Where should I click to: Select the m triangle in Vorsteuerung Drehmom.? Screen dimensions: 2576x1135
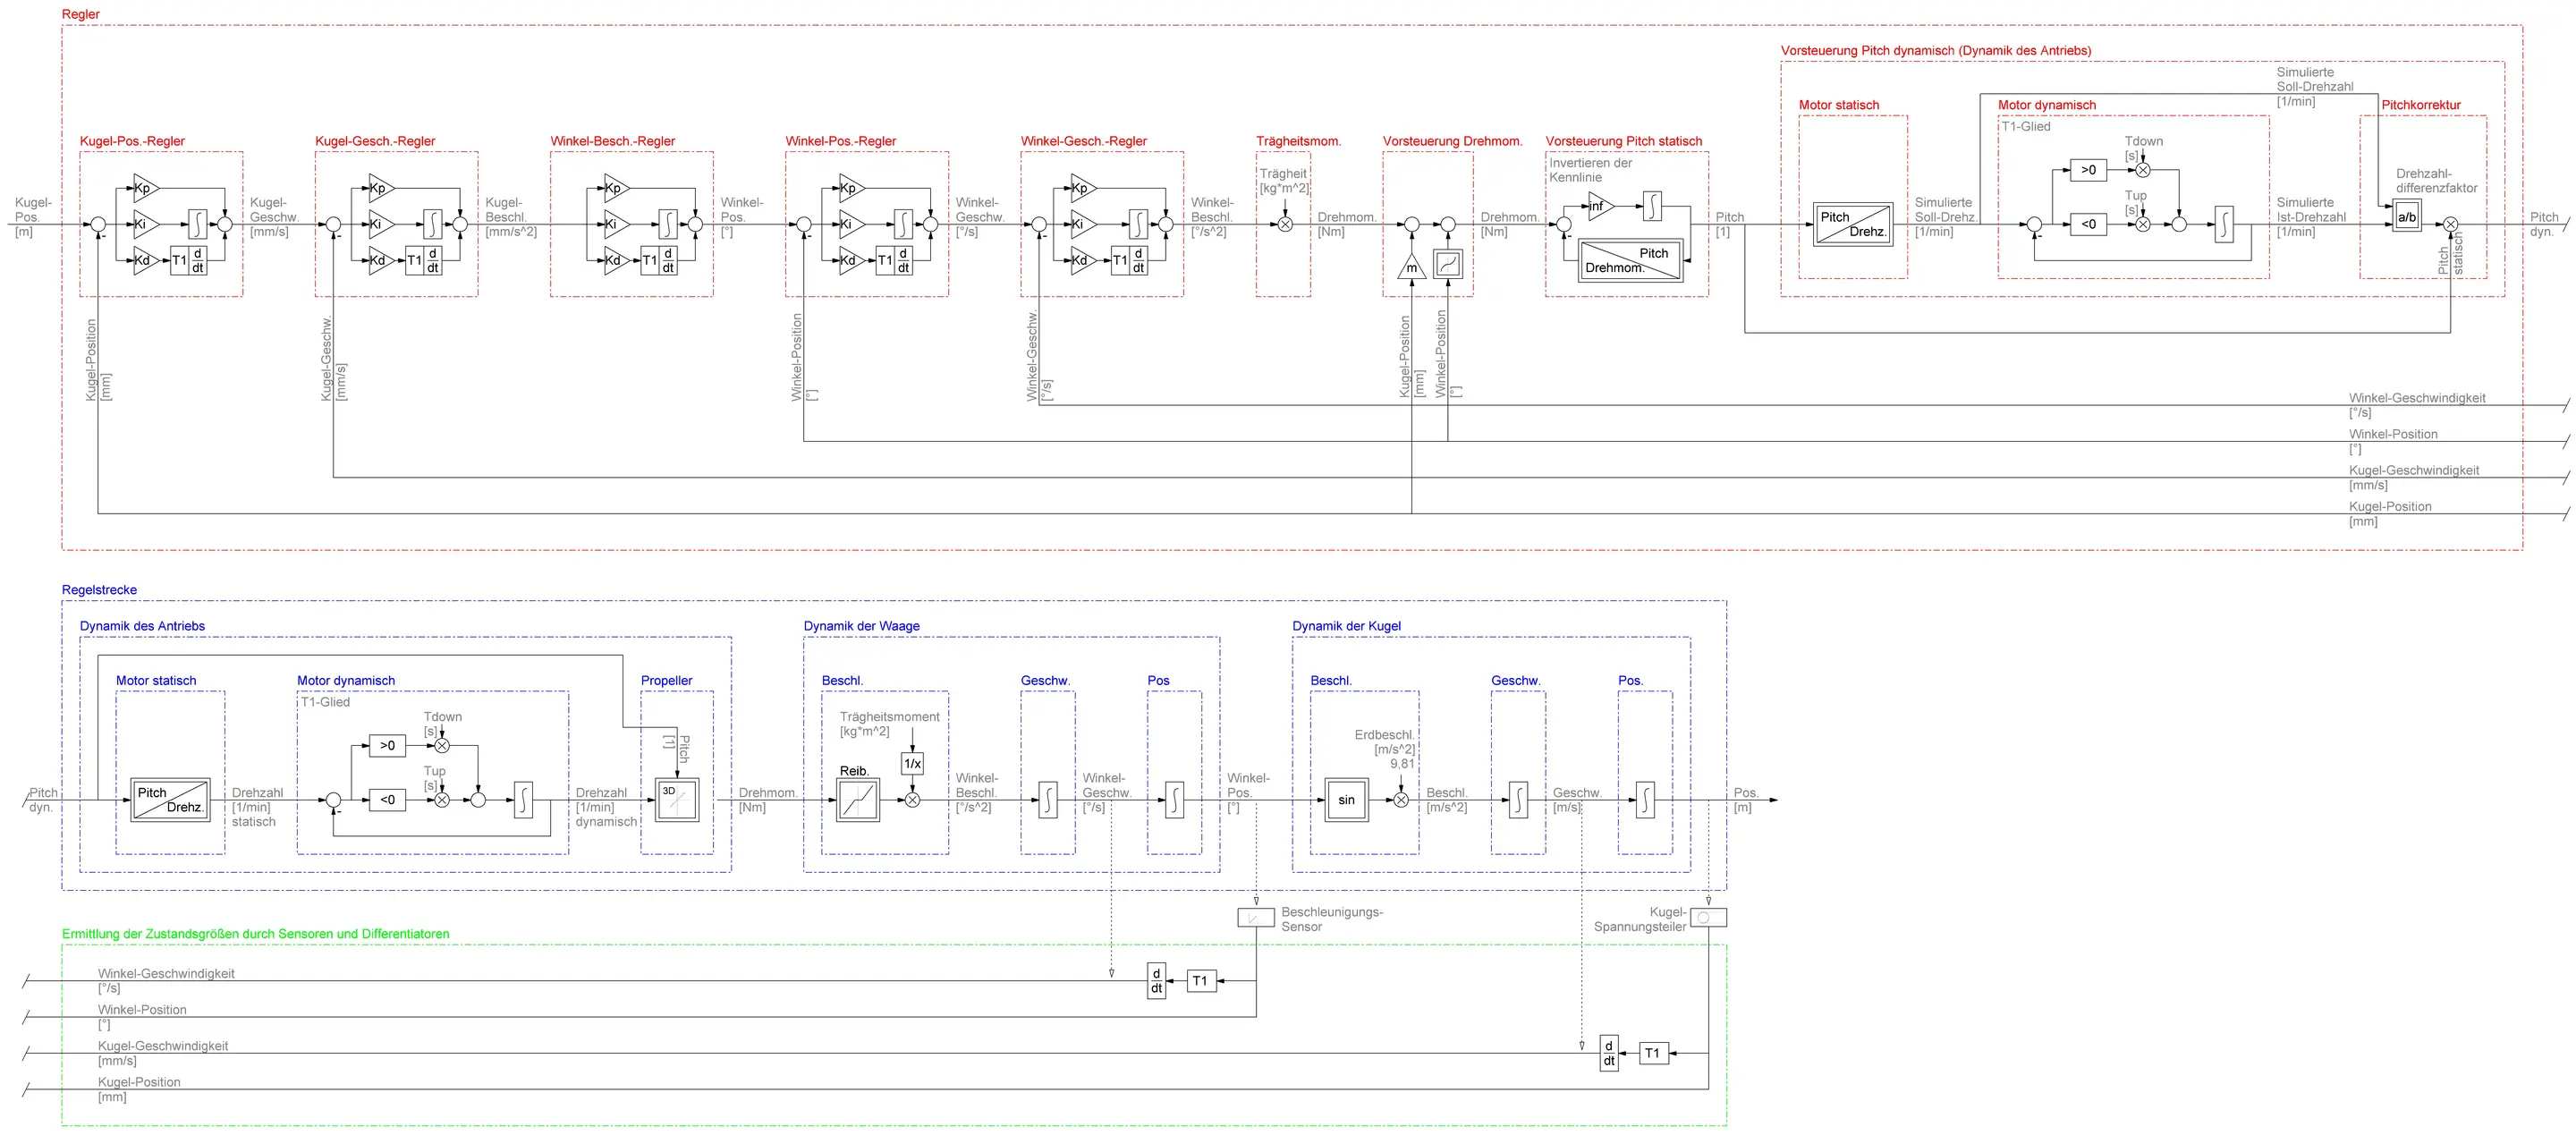(1411, 267)
